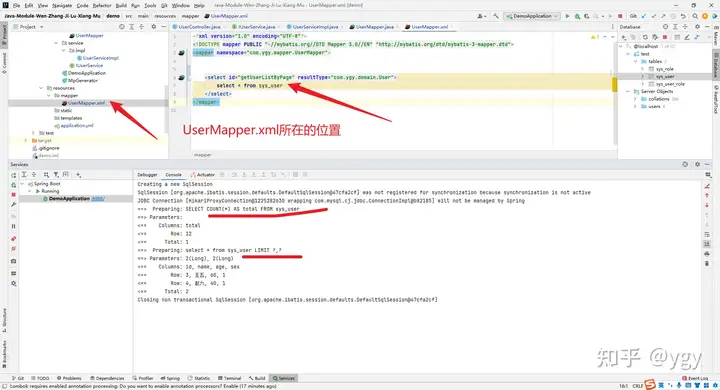Open Search Everywhere magnifier icon
This screenshot has height=390, width=720.
pos(695,16)
